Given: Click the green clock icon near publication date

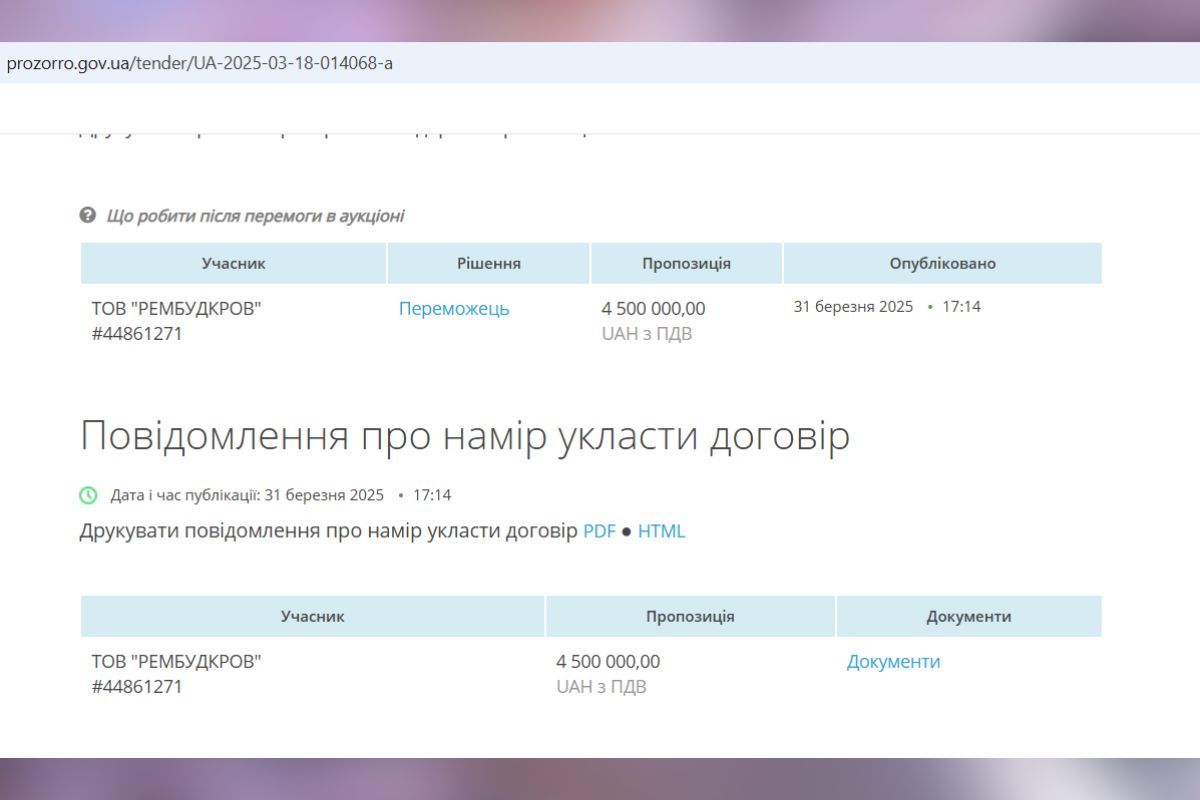Looking at the screenshot, I should pyautogui.click(x=88, y=495).
